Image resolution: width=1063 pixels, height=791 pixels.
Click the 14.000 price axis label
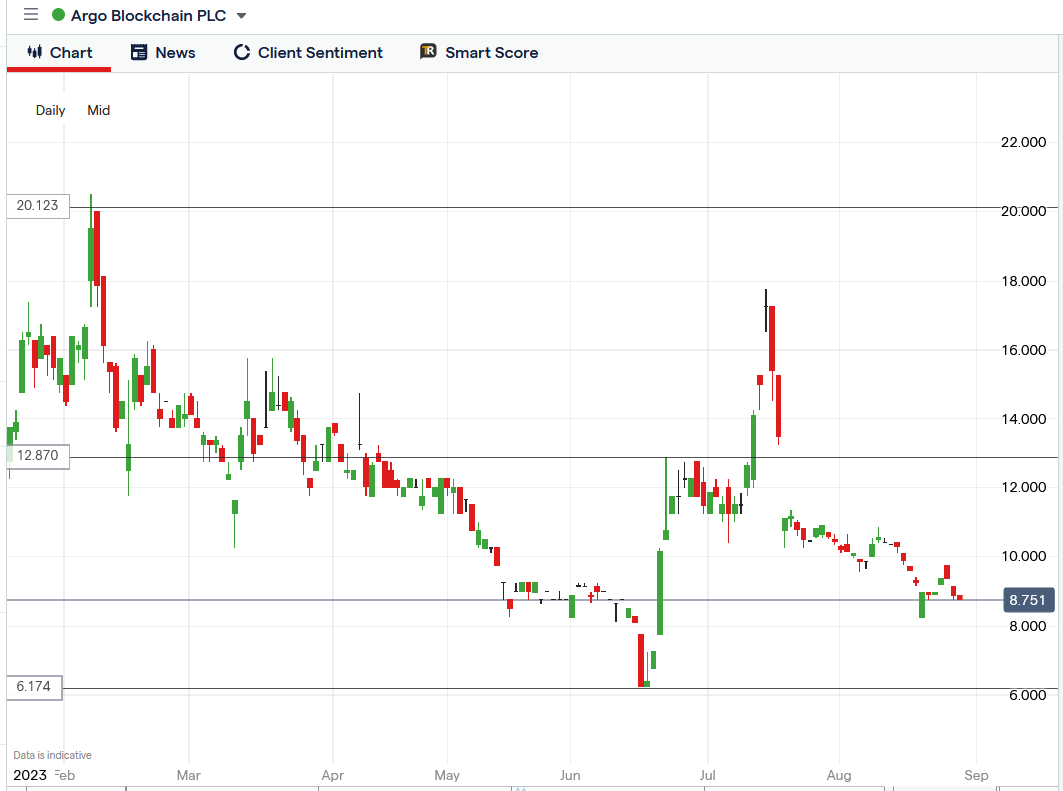1024,420
